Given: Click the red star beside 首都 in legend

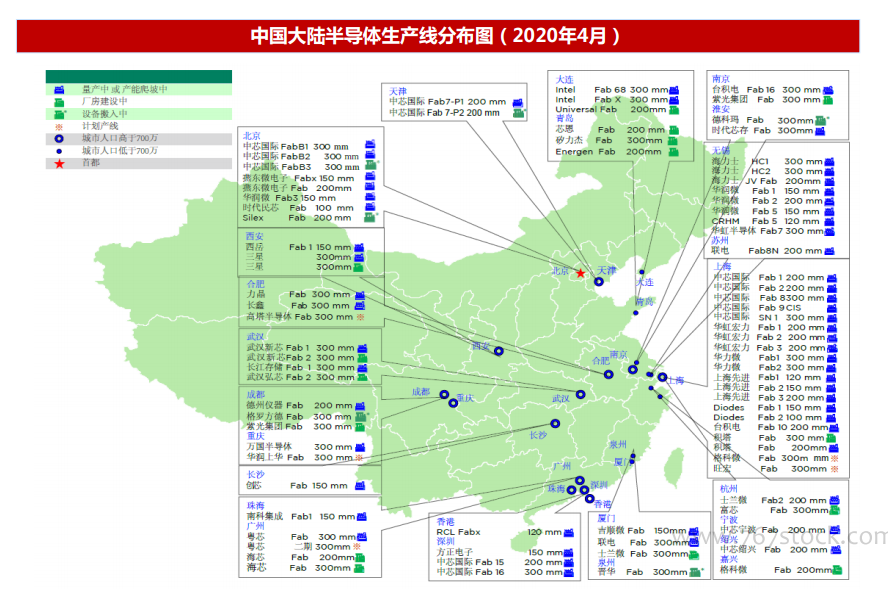Looking at the screenshot, I should (x=59, y=164).
